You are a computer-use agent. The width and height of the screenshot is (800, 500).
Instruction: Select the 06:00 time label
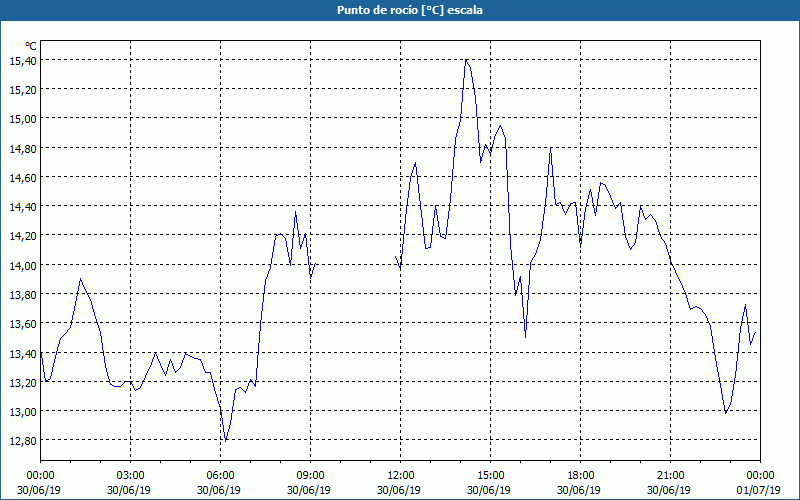[x=220, y=476]
